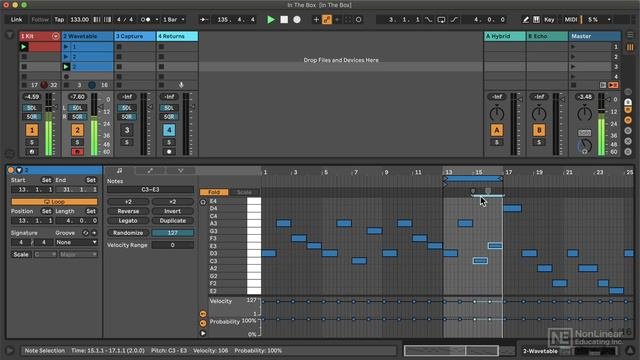
Task: Toggle track 4 activator button
Action: 169,130
